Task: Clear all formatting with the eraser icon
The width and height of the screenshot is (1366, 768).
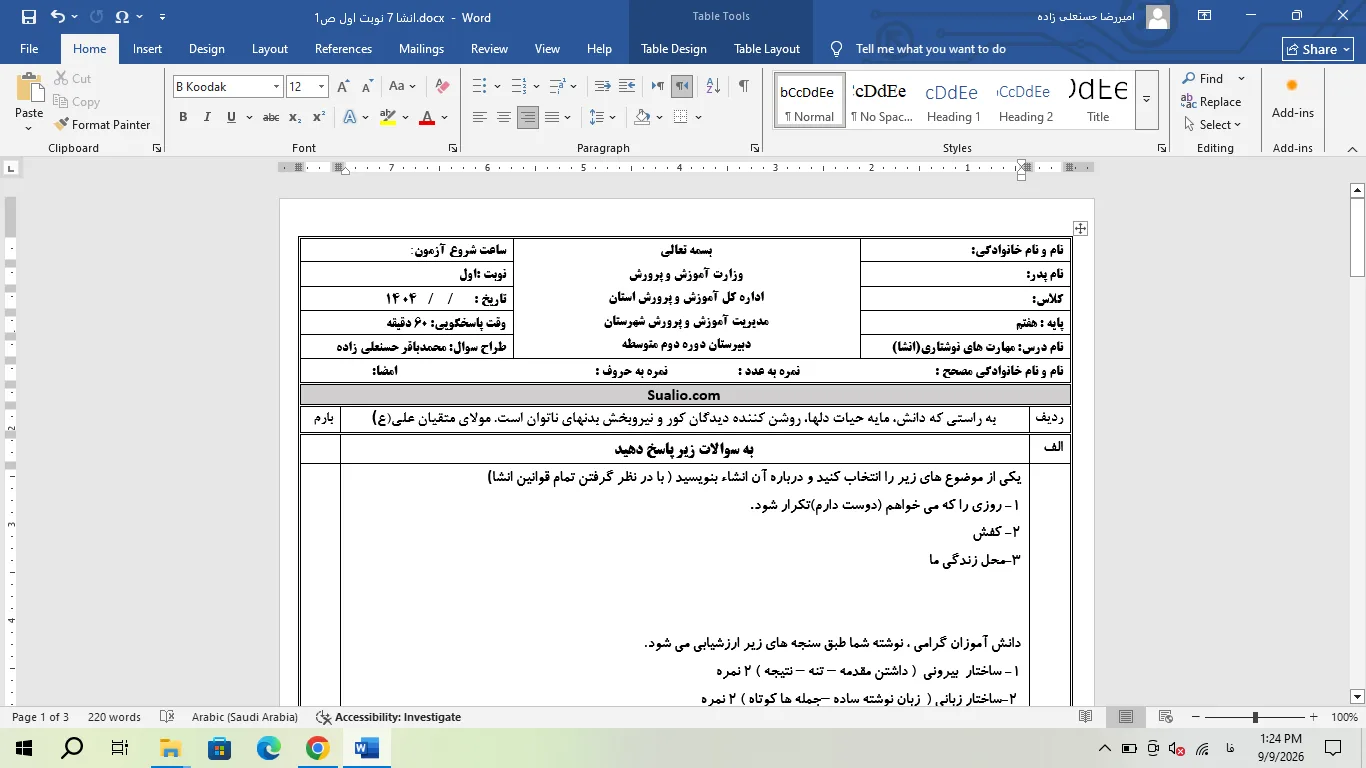Action: coord(442,87)
